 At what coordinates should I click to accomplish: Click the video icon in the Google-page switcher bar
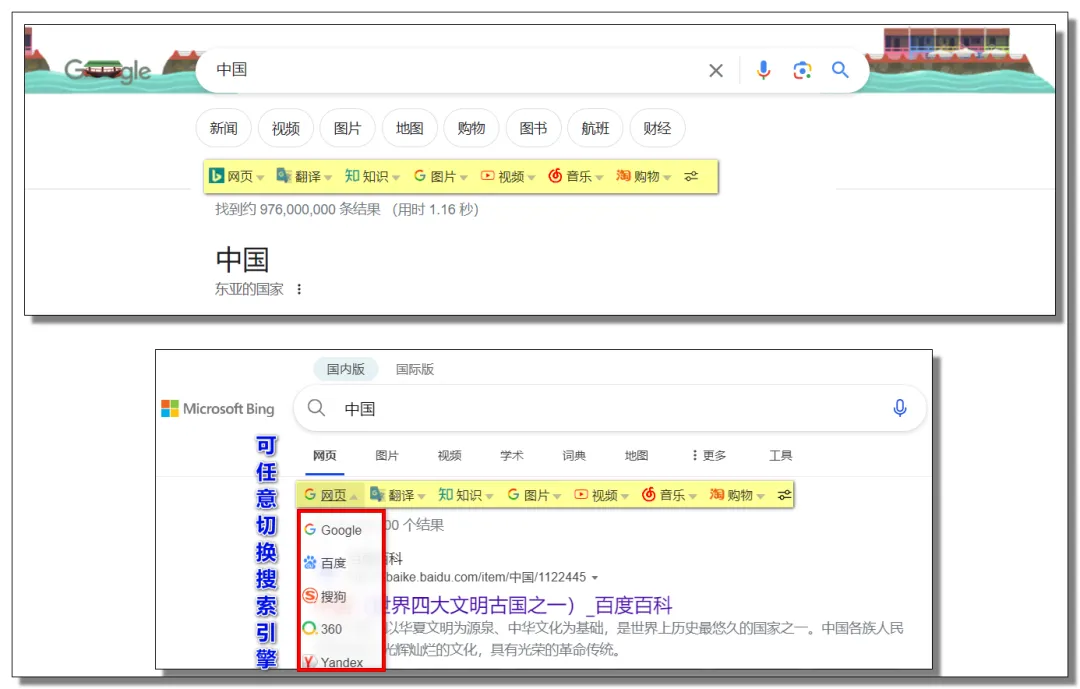pyautogui.click(x=487, y=176)
